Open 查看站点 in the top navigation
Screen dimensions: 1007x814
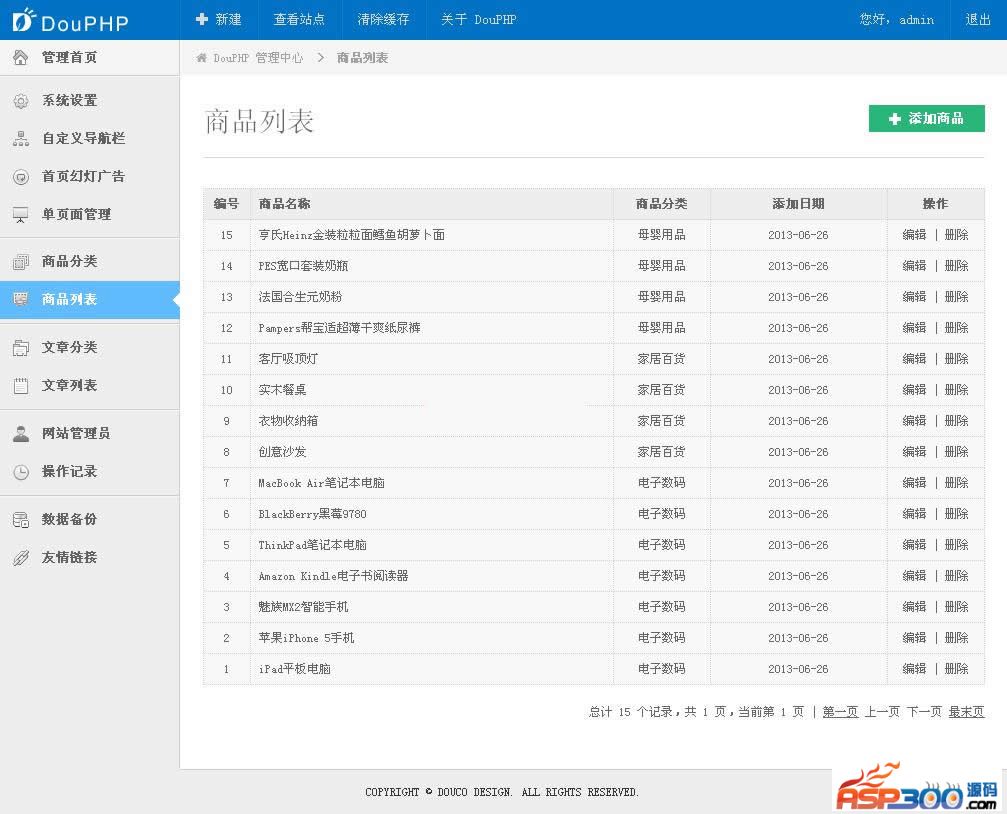(x=299, y=19)
